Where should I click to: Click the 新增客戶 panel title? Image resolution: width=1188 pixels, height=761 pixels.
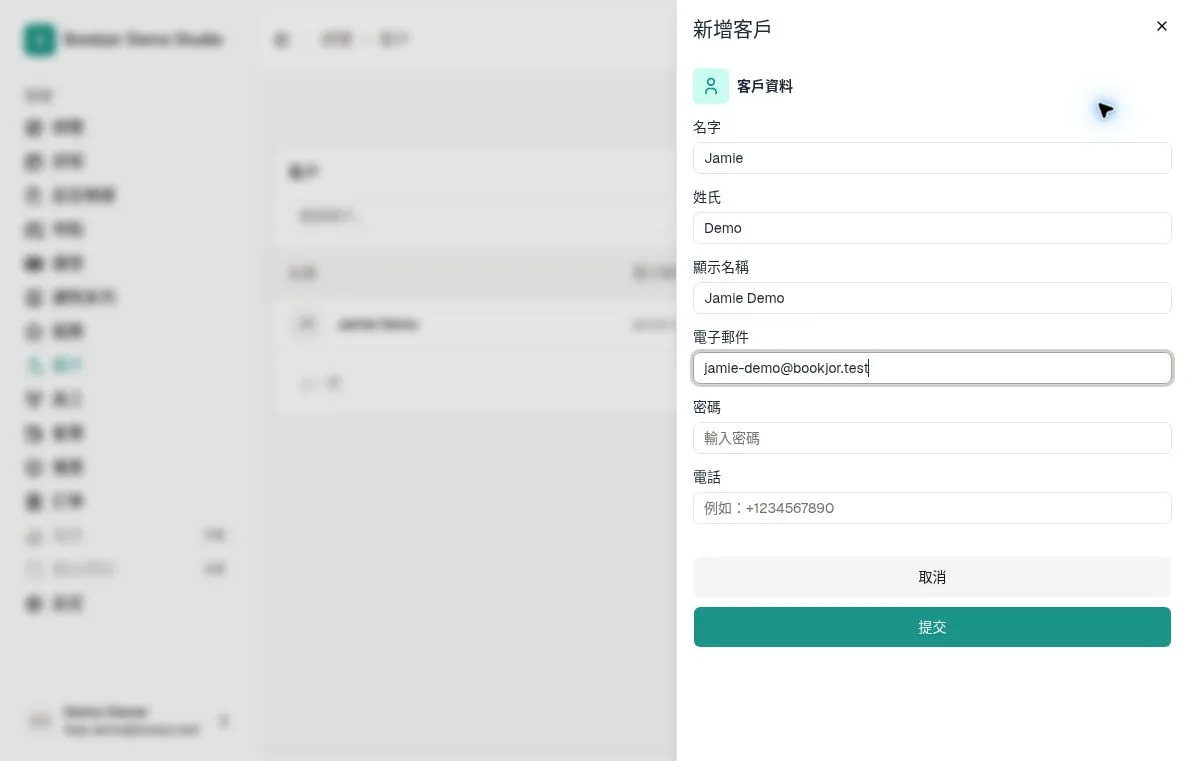coord(732,30)
